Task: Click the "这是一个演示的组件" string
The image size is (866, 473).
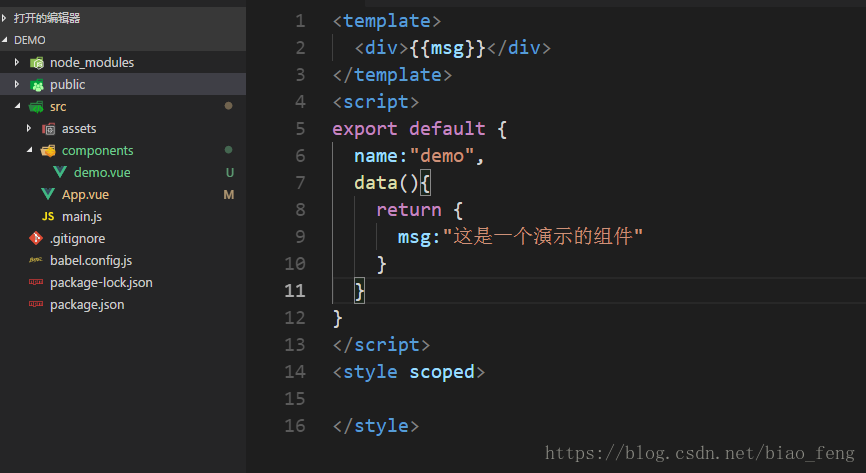Action: click(543, 236)
